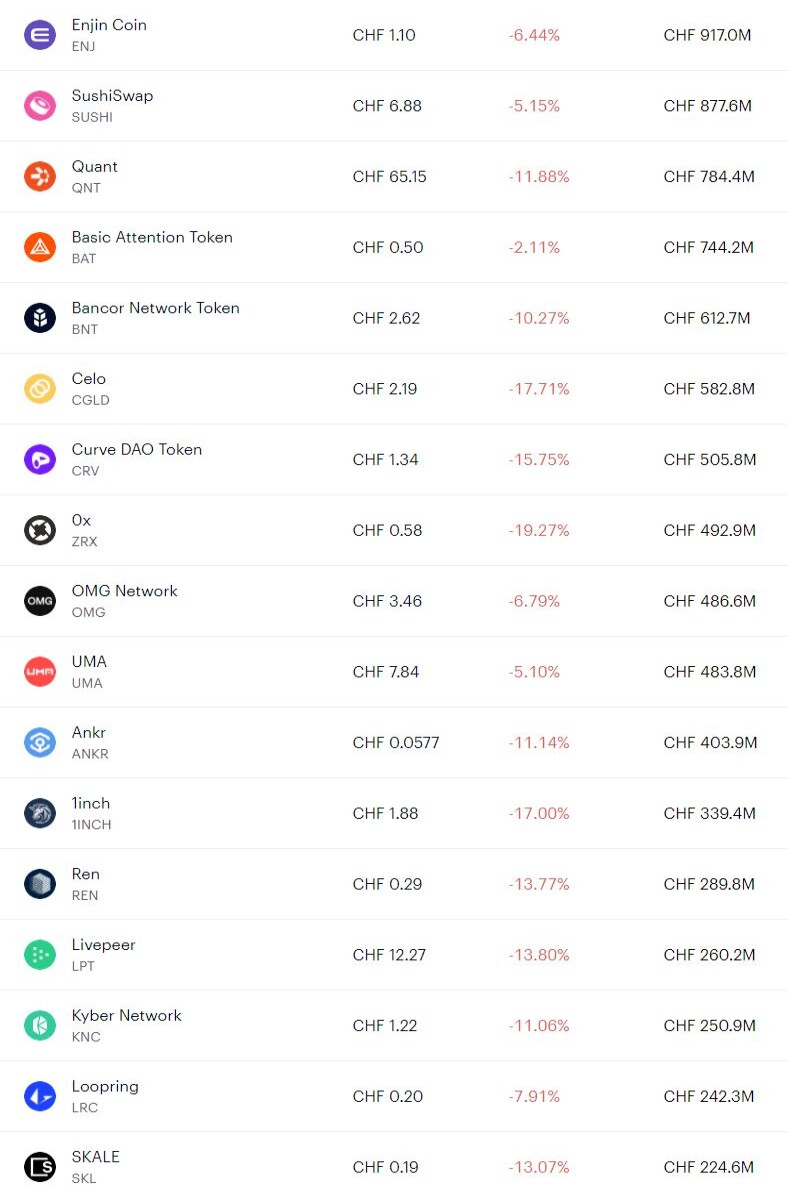
Task: Click the 0x price CHF 0.58
Action: coord(387,531)
